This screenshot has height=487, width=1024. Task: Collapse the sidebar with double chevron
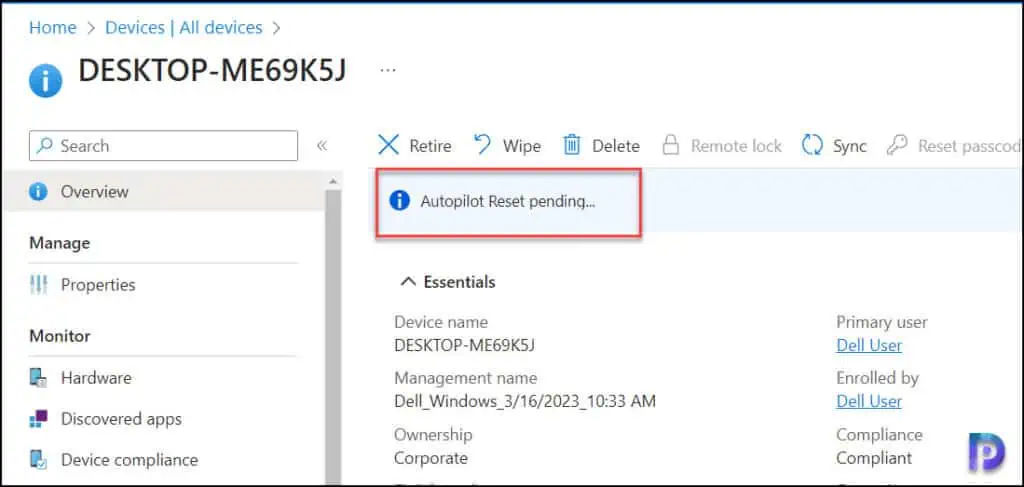pyautogui.click(x=322, y=146)
